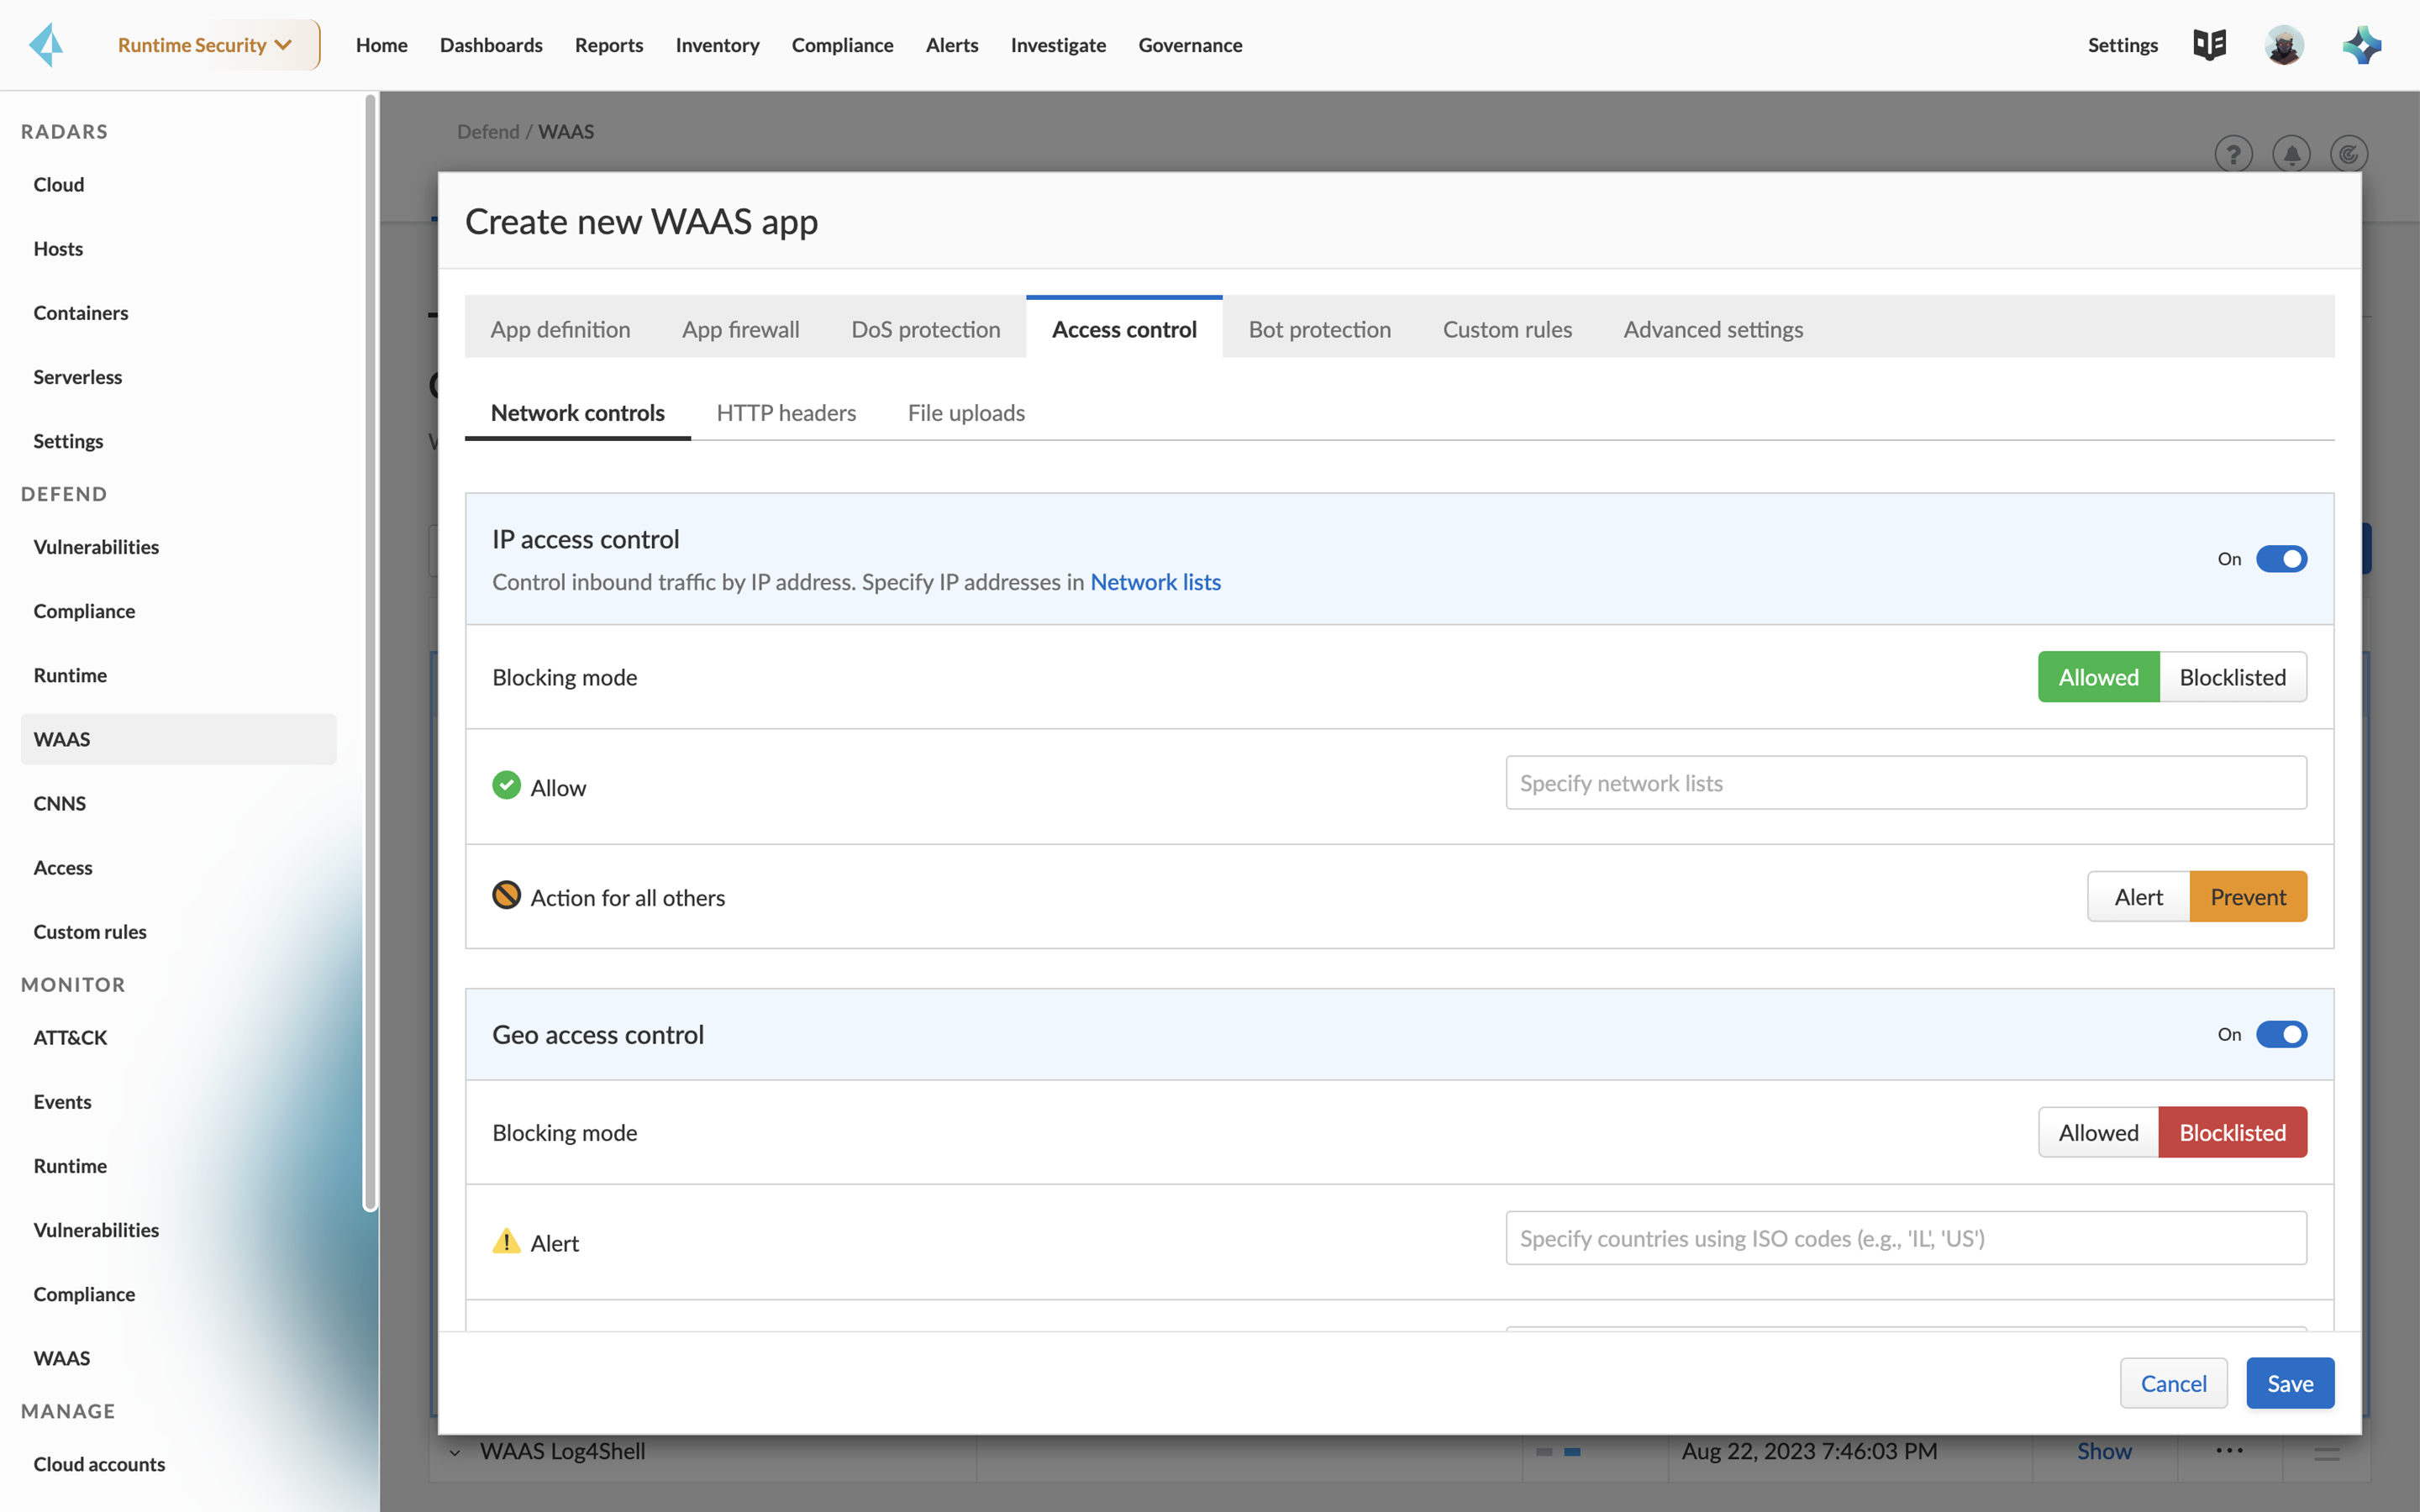
Task: Set IP blocking mode to Blocklisted
Action: click(x=2232, y=677)
